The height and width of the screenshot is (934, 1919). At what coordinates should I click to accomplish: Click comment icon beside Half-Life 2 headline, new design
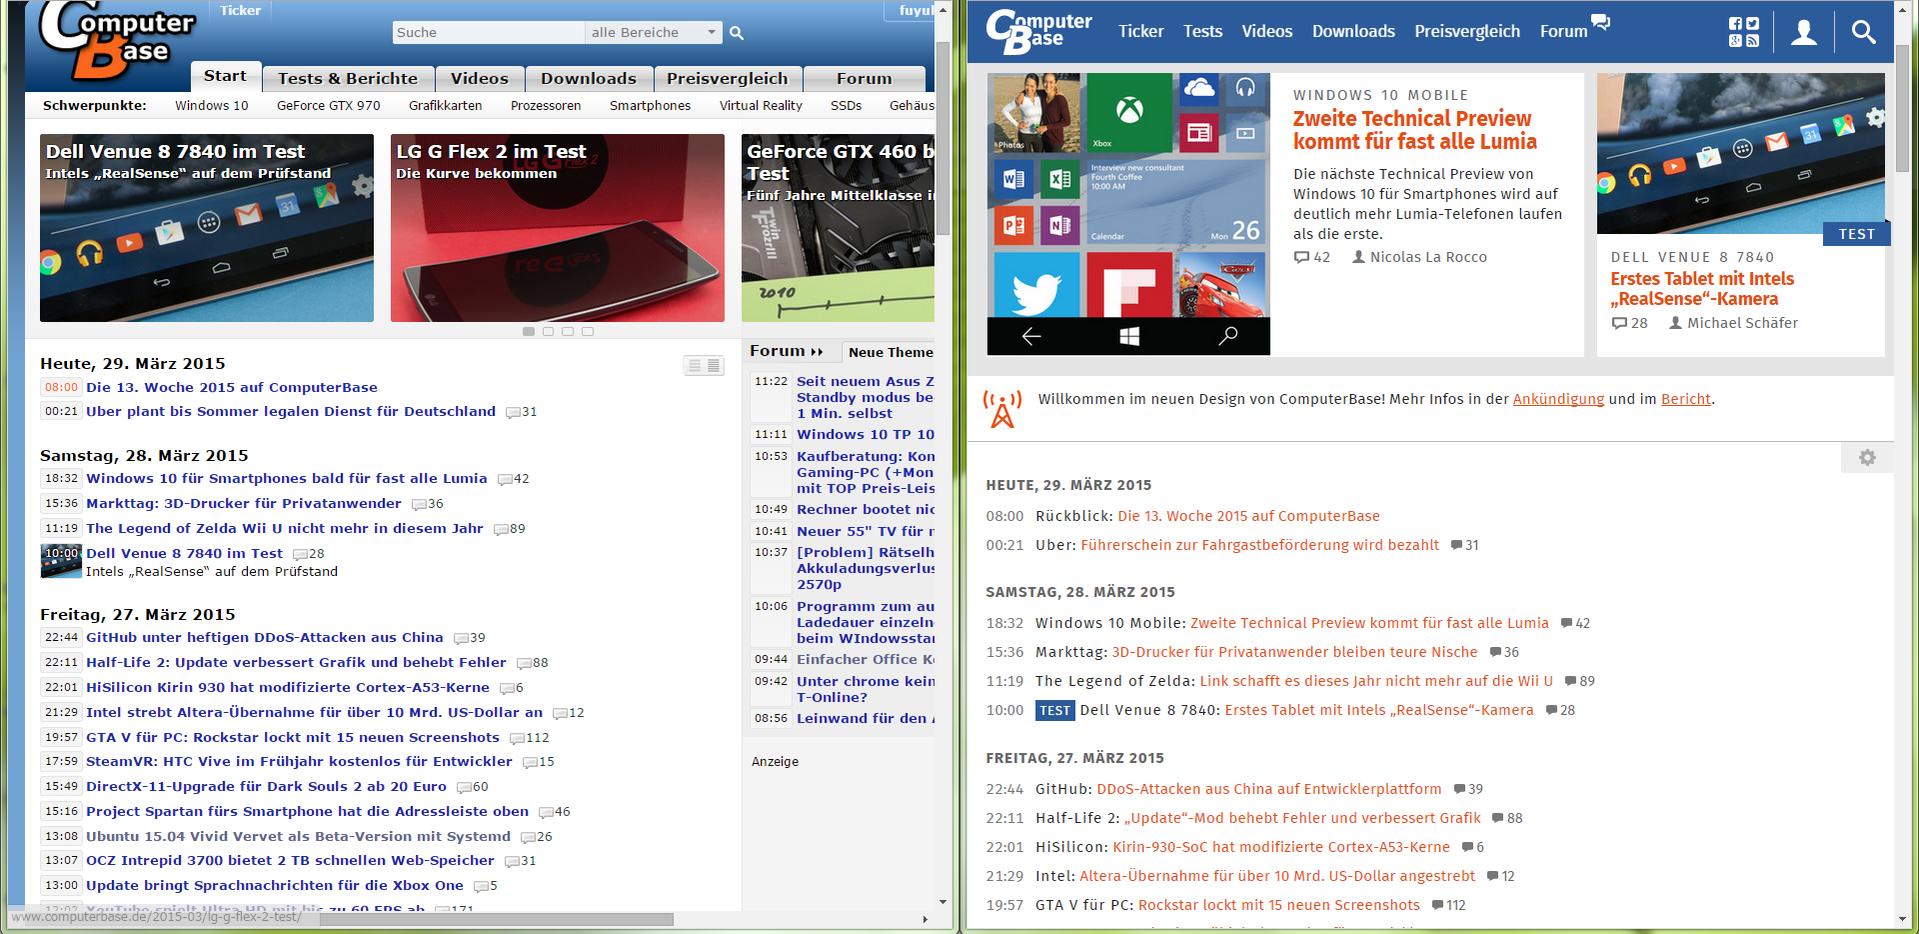pos(1498,818)
